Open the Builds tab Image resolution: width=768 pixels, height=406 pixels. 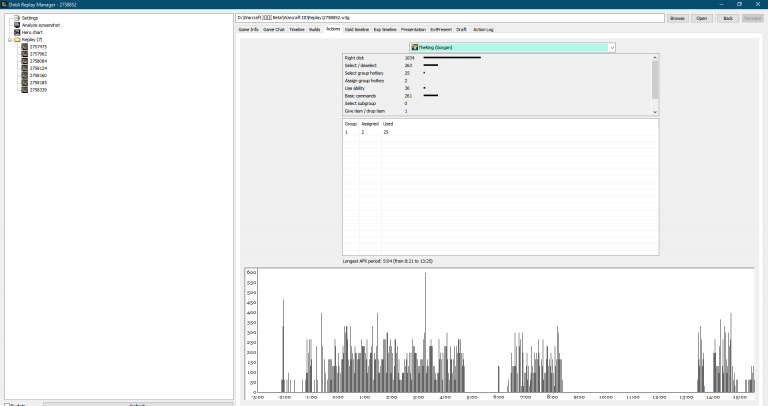tap(315, 30)
